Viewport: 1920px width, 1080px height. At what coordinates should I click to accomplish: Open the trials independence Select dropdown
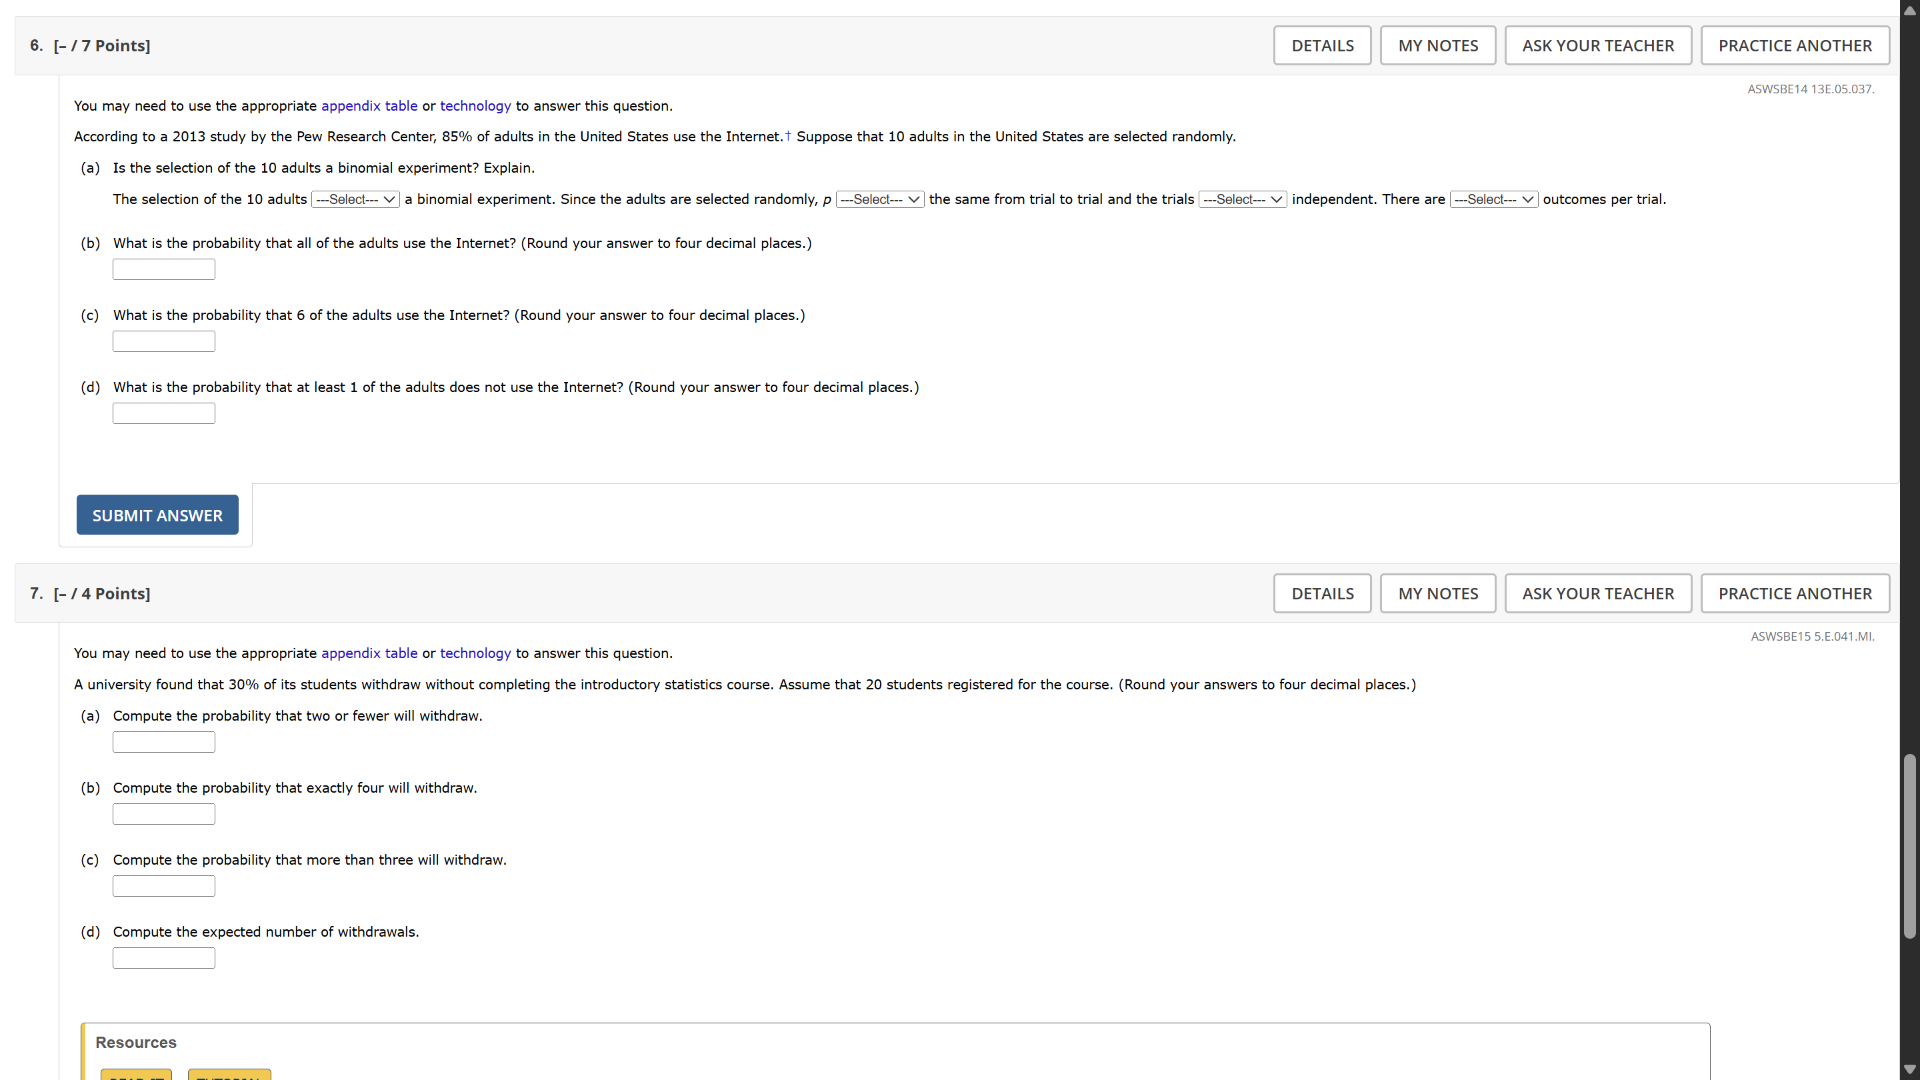coord(1242,200)
